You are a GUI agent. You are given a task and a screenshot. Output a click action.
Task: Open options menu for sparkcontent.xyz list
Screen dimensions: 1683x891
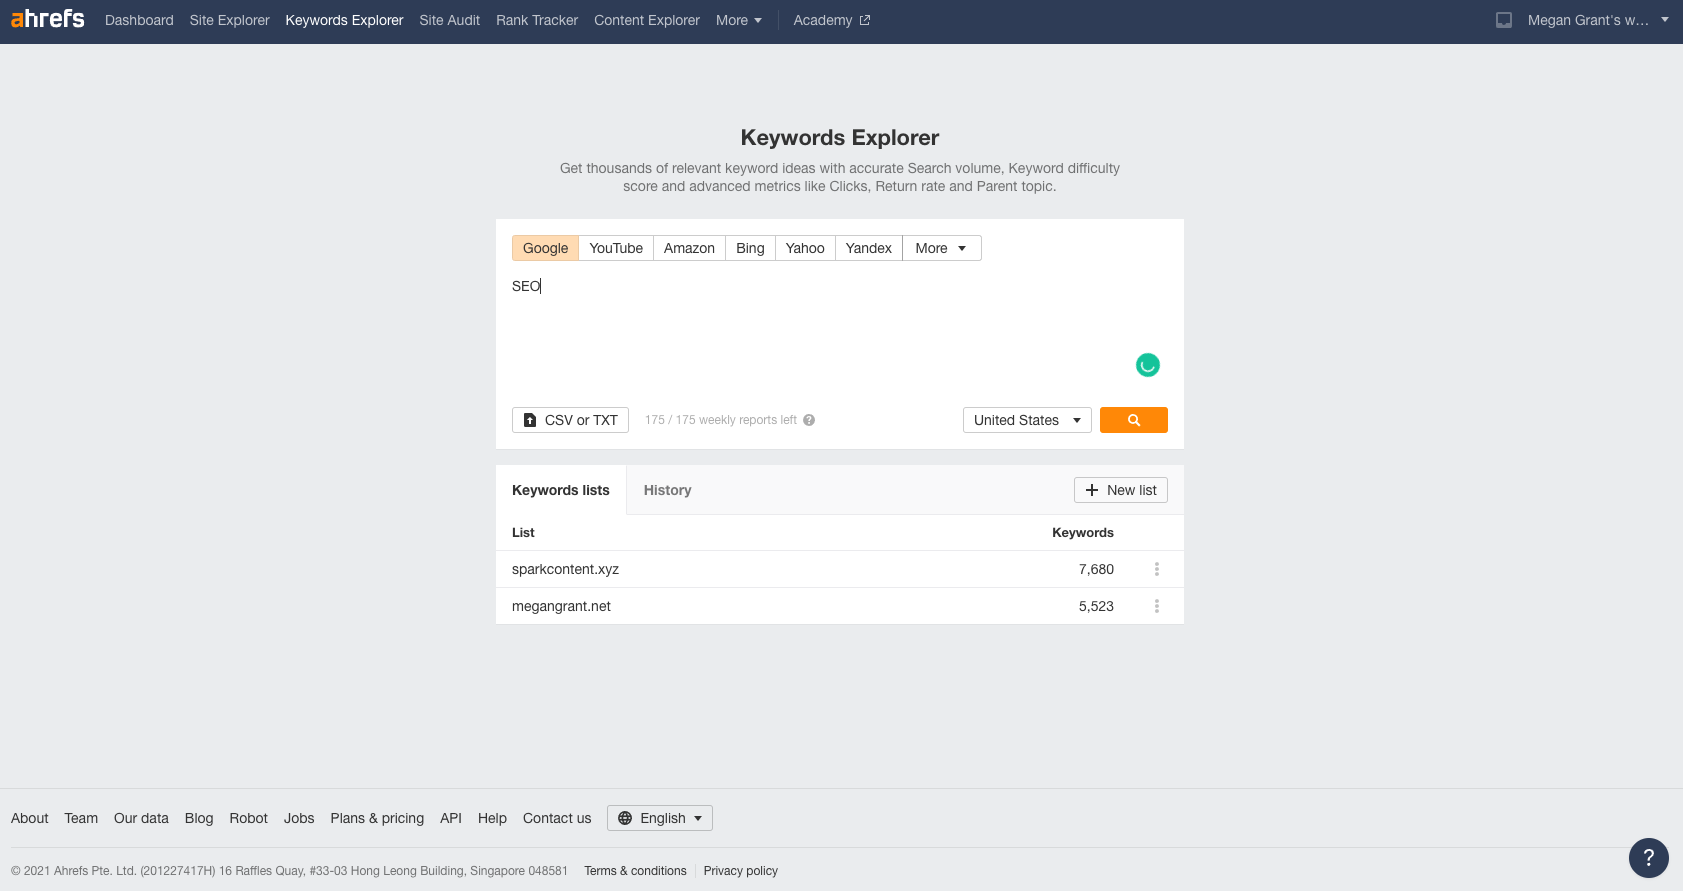1157,569
